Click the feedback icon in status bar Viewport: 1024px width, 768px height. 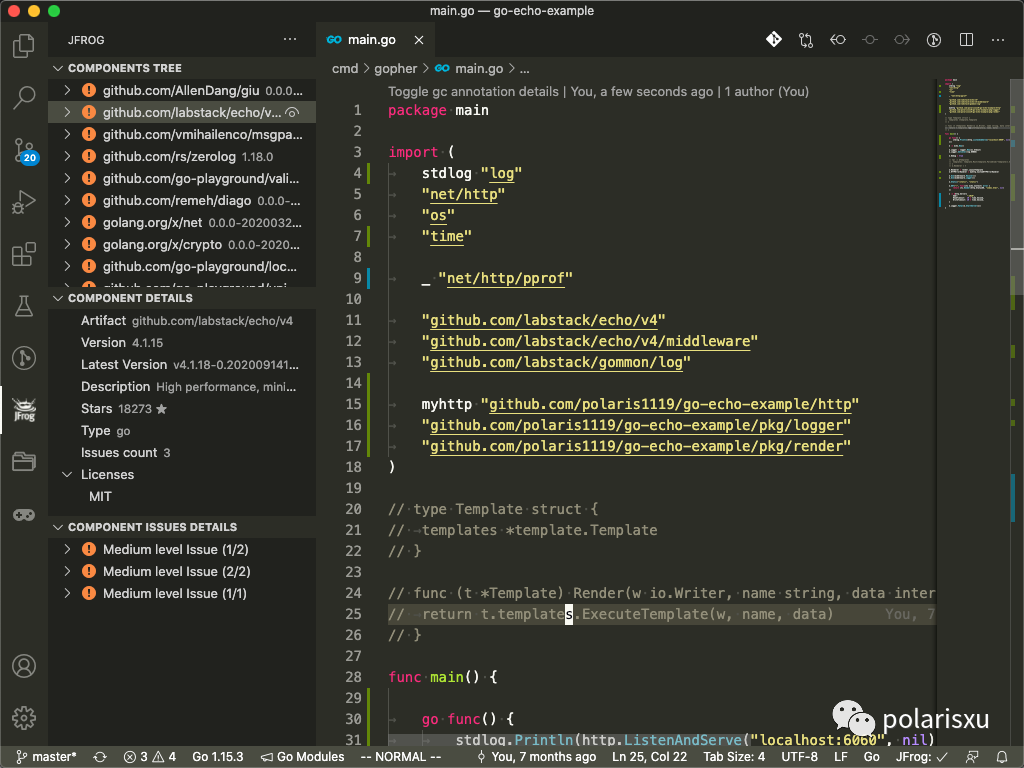pyautogui.click(x=972, y=757)
